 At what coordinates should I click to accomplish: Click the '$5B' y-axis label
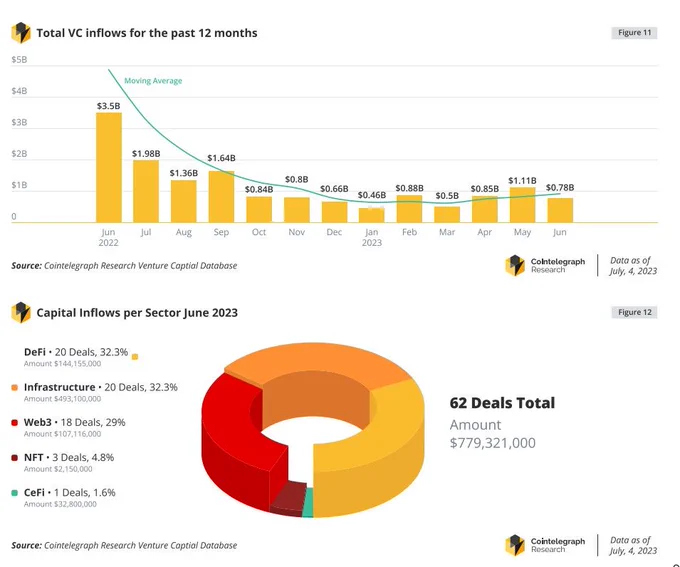point(19,60)
